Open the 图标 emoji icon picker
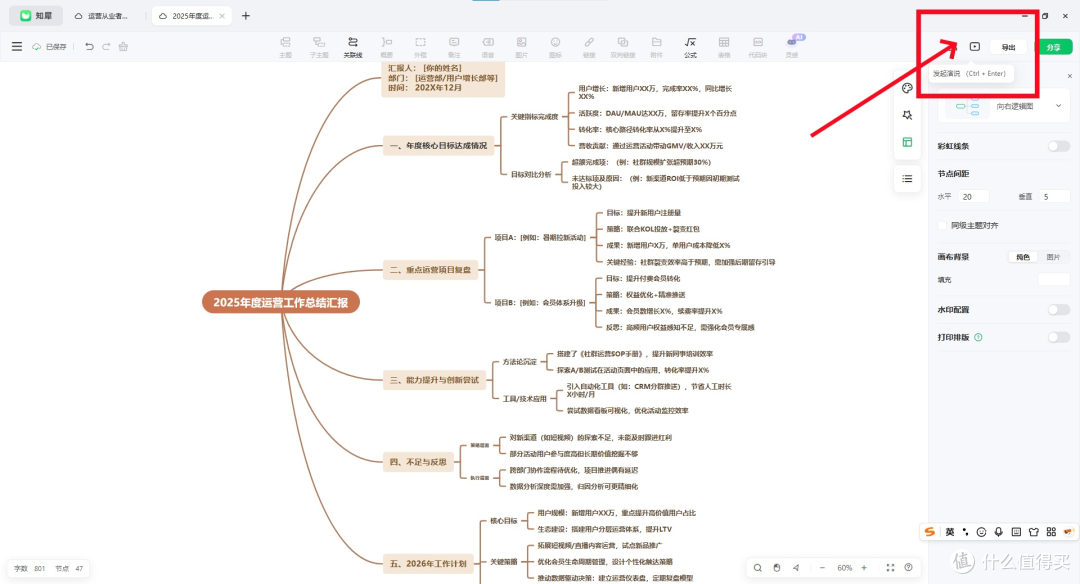Screen dimensions: 1080x584 [x=555, y=47]
